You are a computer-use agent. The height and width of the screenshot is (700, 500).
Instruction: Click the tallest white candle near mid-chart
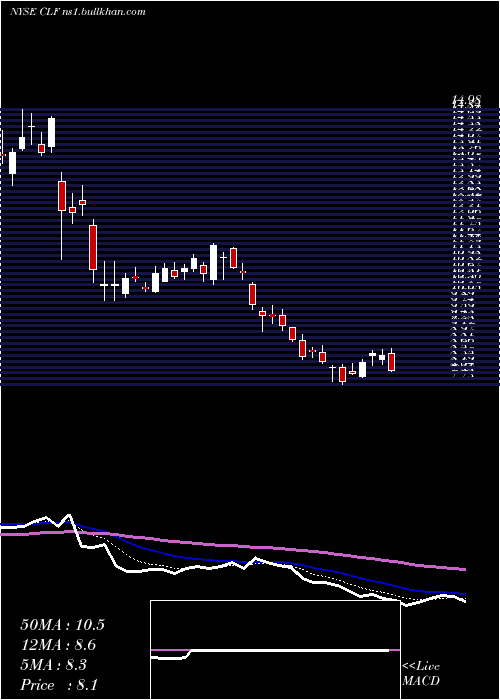[213, 262]
